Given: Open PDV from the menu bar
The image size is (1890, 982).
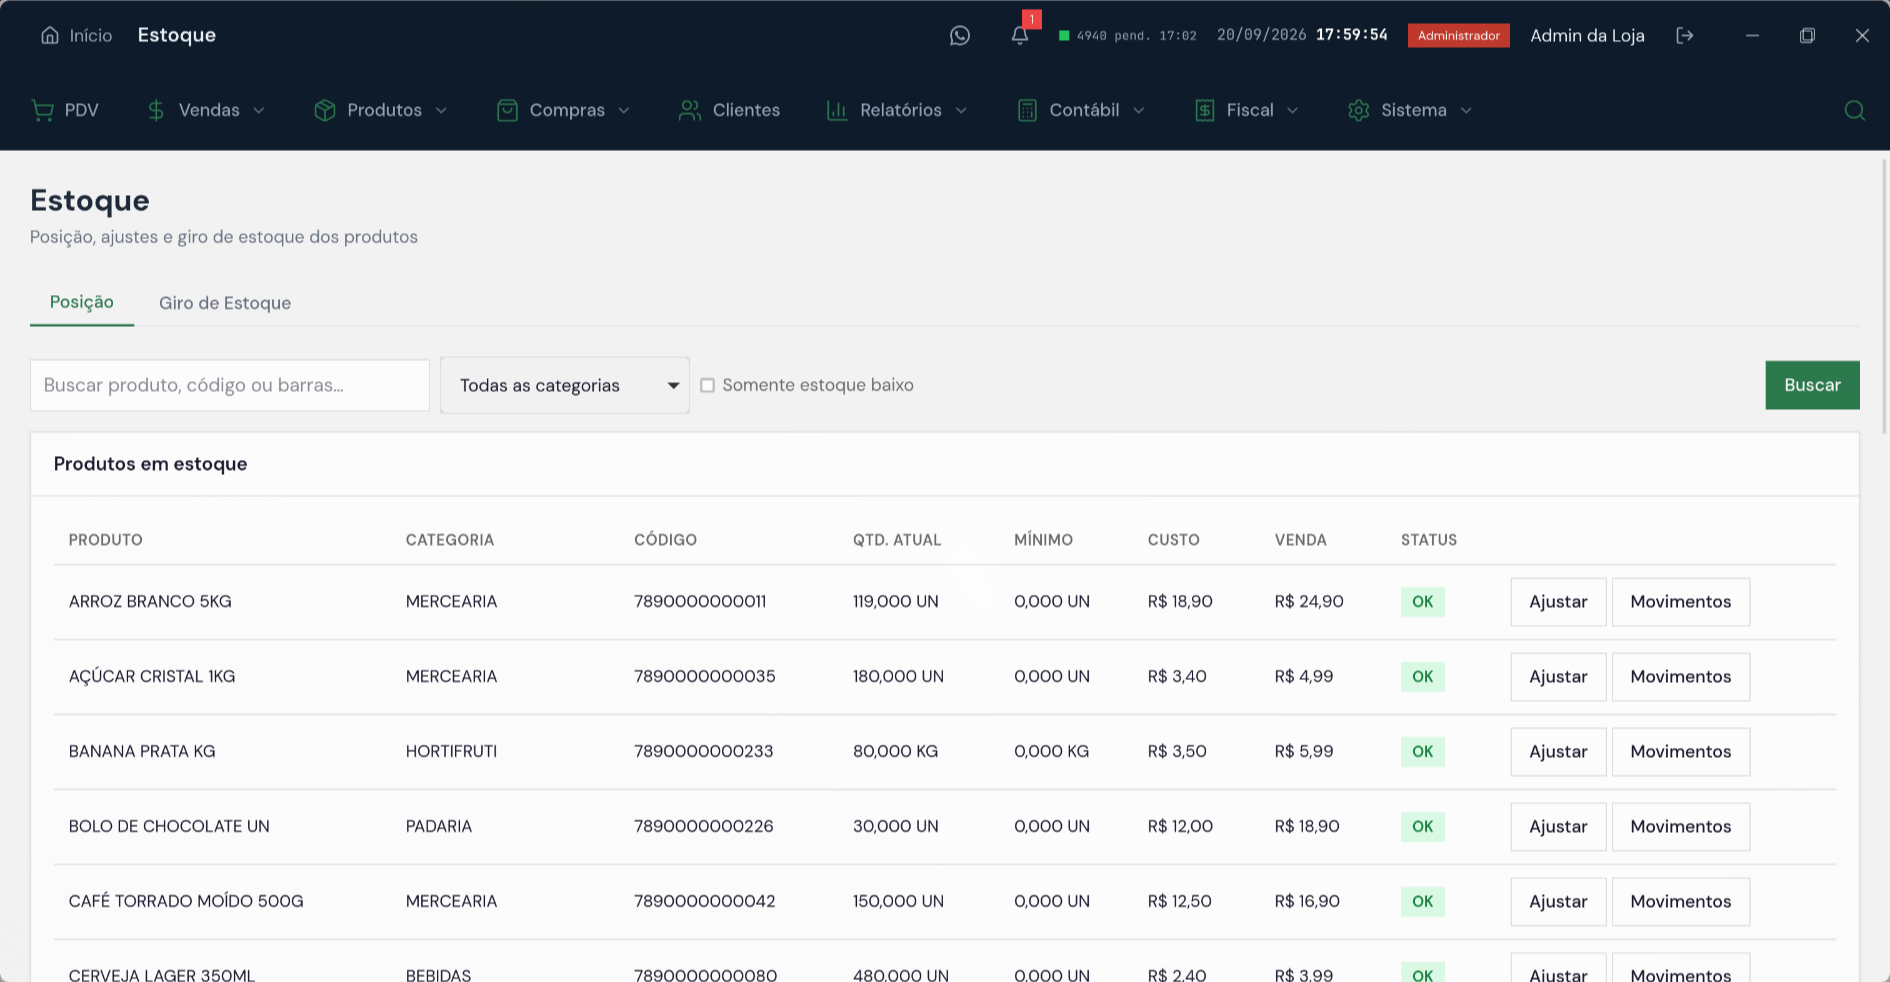Looking at the screenshot, I should coord(65,110).
